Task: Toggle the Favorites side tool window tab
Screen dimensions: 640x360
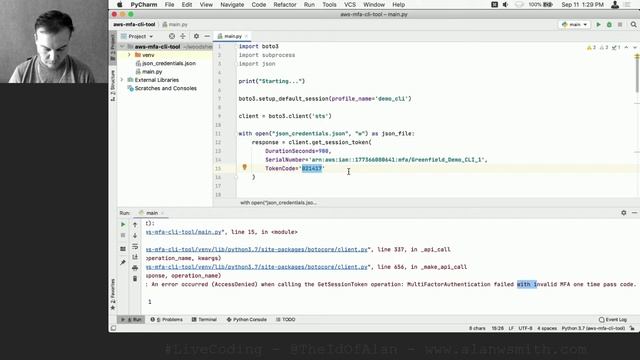Action: tap(113, 294)
